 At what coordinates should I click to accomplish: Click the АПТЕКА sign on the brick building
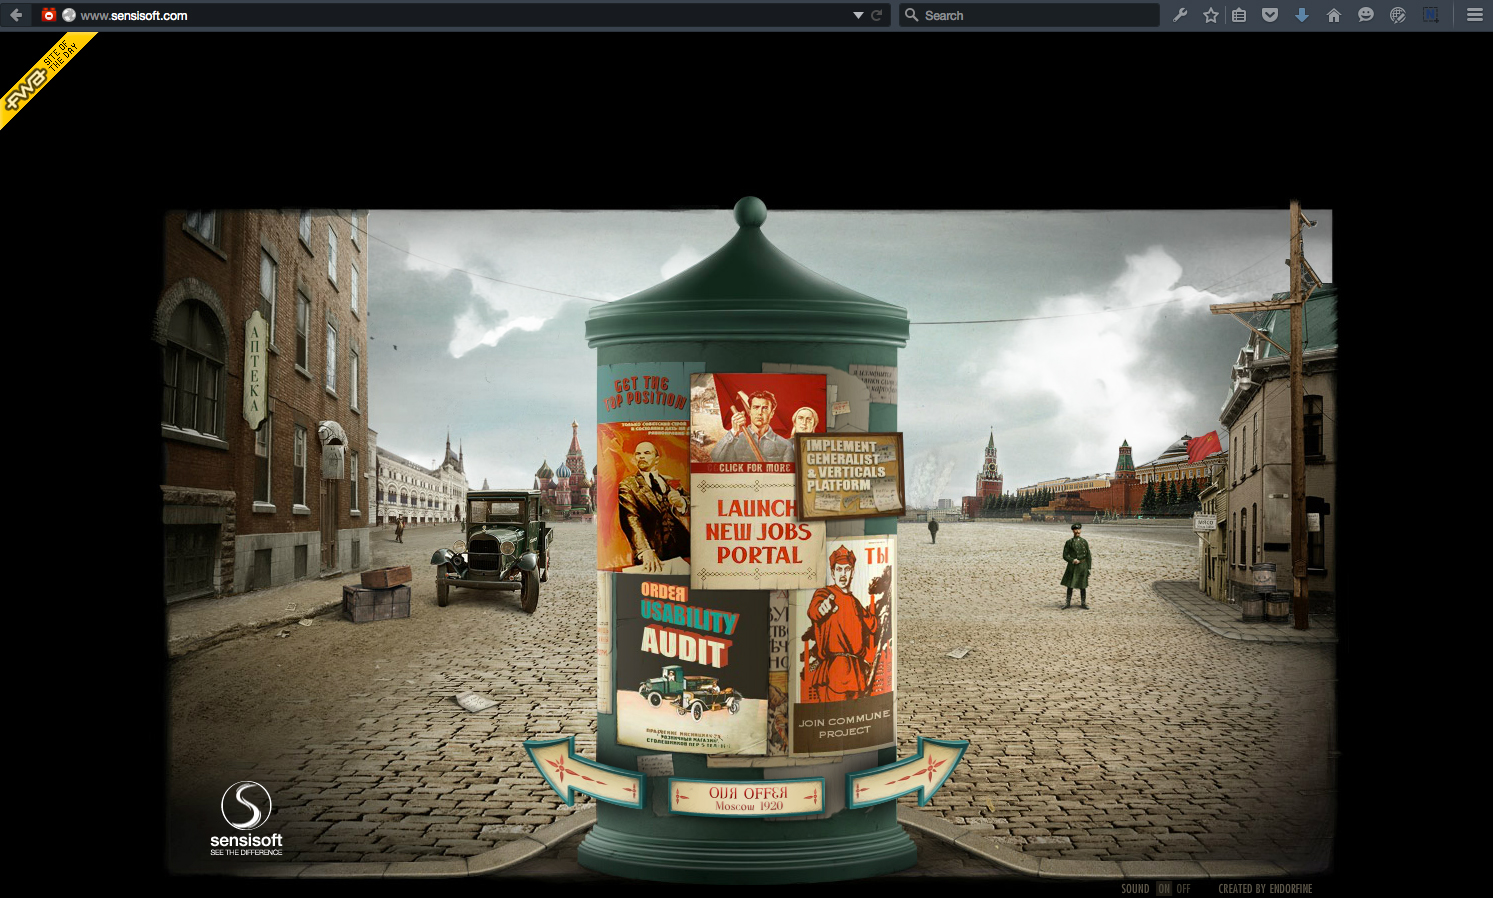tap(255, 370)
